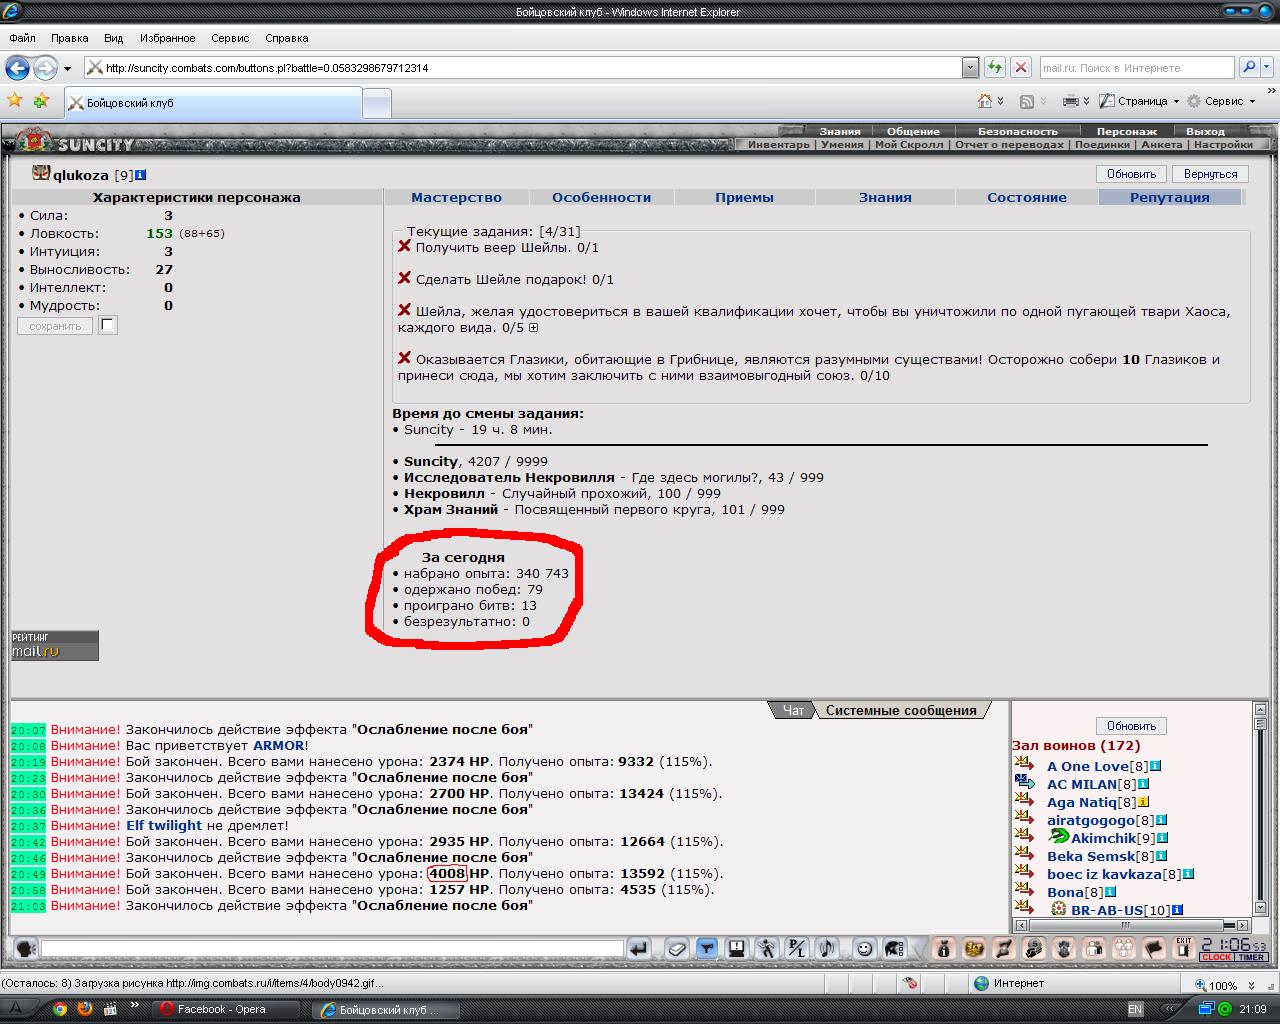Click the IE Print icon

[x=1070, y=101]
